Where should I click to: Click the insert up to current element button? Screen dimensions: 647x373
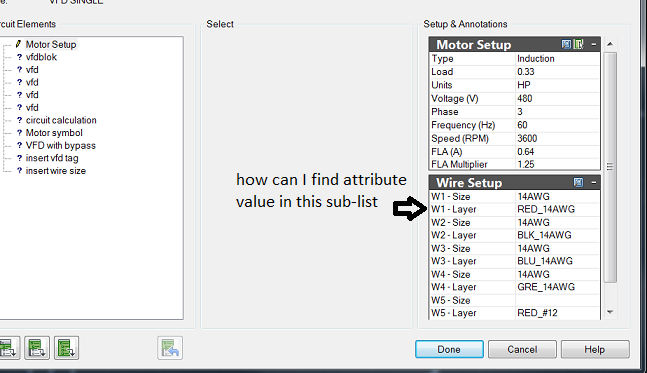[x=37, y=348]
